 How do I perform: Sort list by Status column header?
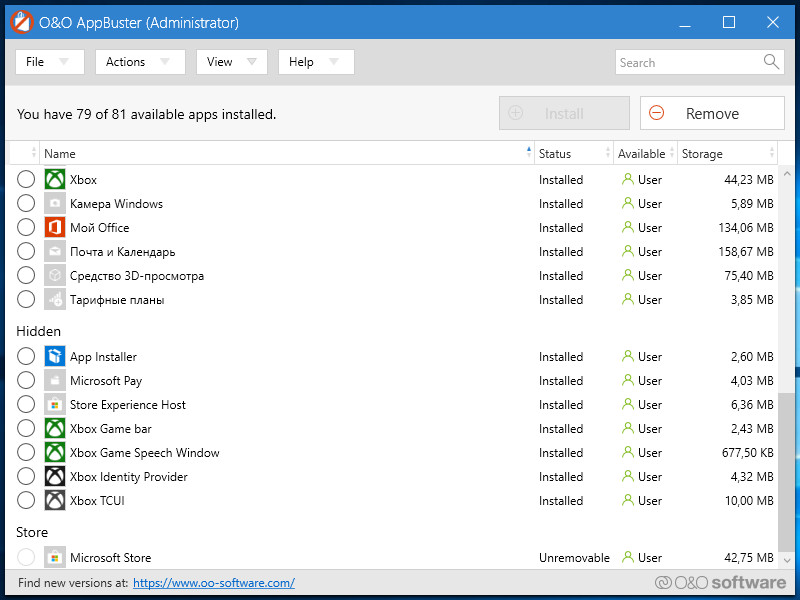(x=573, y=153)
